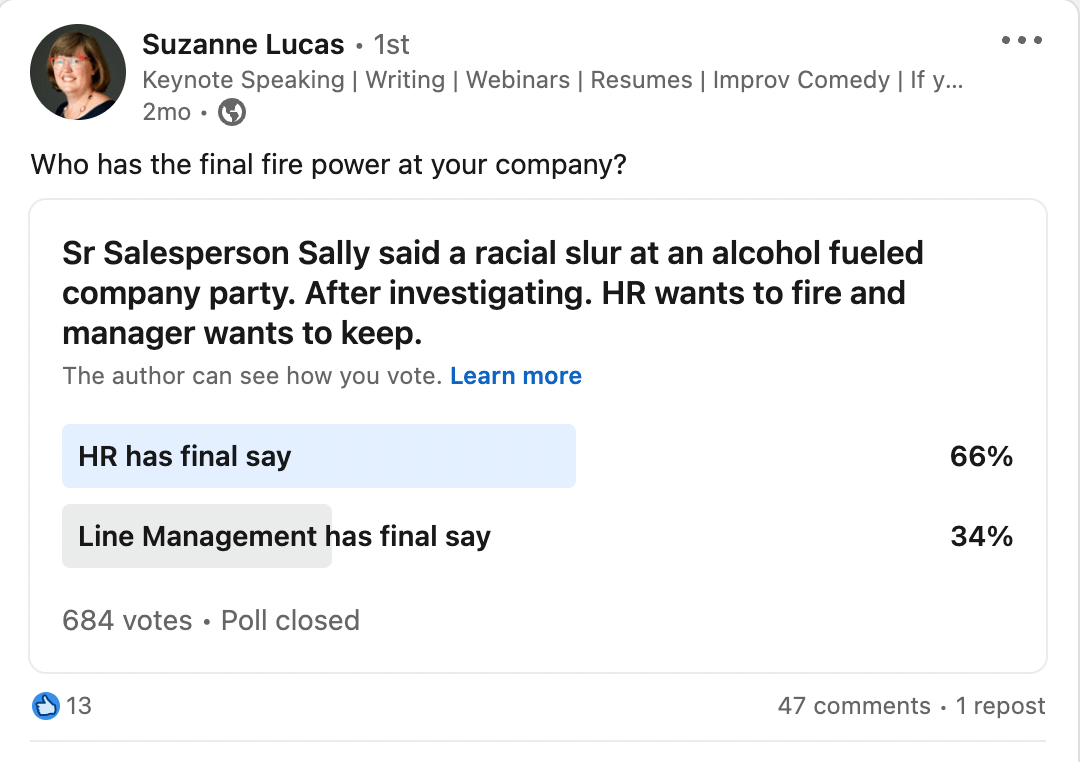Viewport: 1080px width, 762px height.
Task: View the 1 repost link
Action: [x=1001, y=706]
